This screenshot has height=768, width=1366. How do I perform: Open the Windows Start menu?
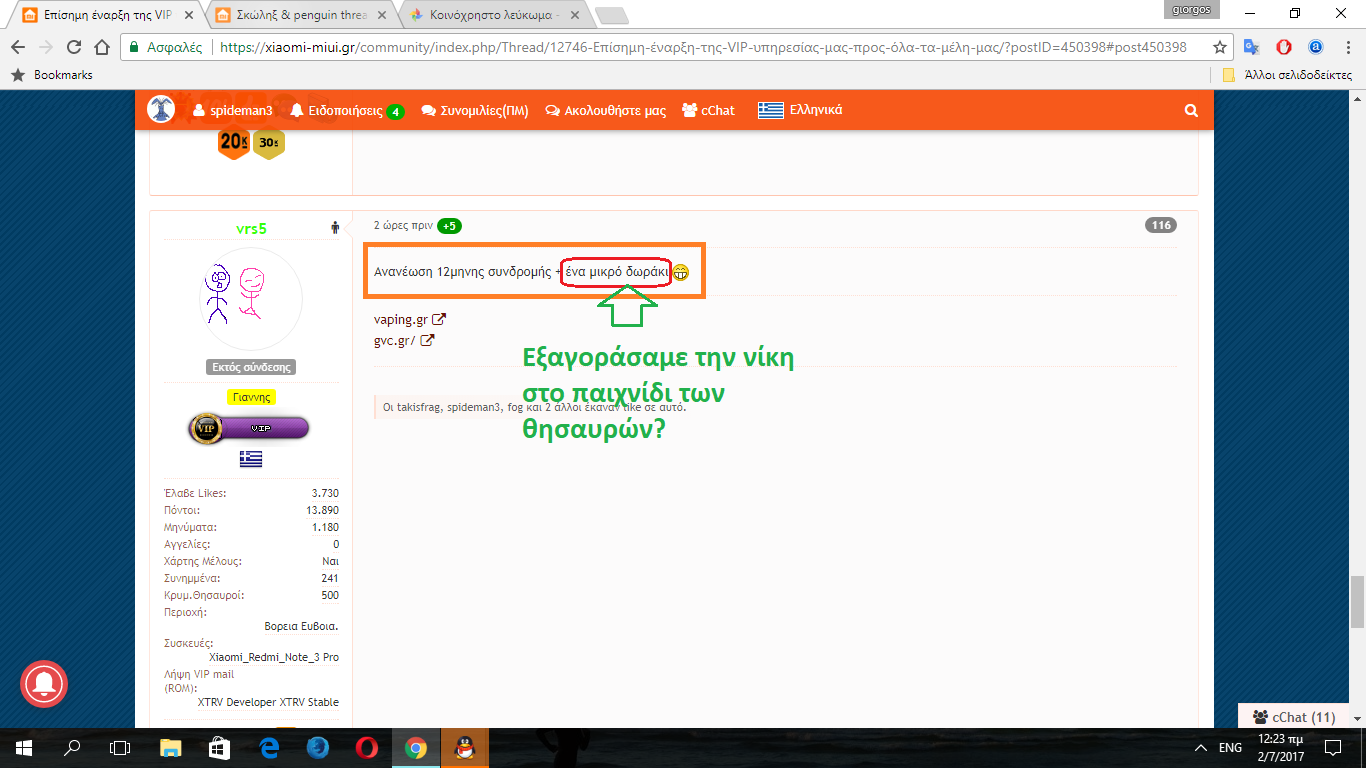23,747
